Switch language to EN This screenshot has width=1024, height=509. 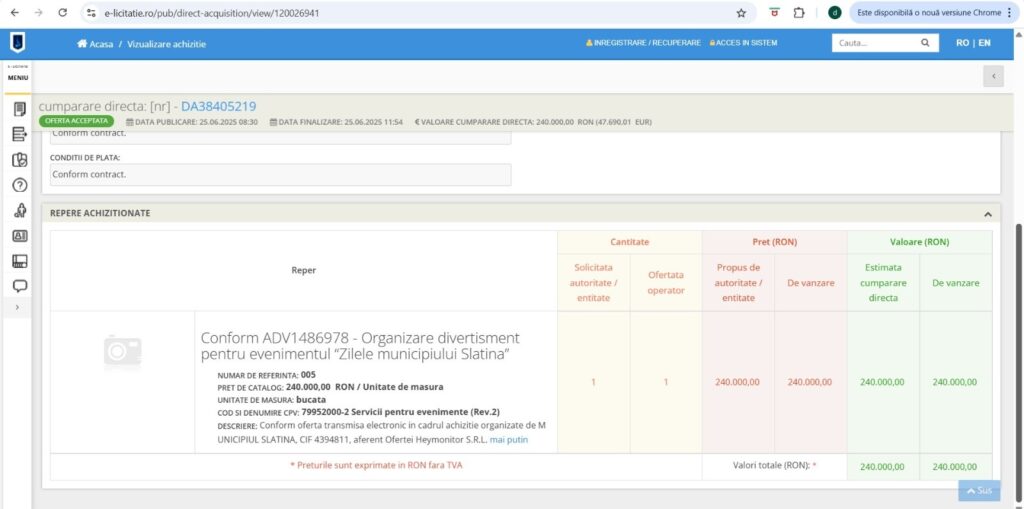click(x=985, y=43)
